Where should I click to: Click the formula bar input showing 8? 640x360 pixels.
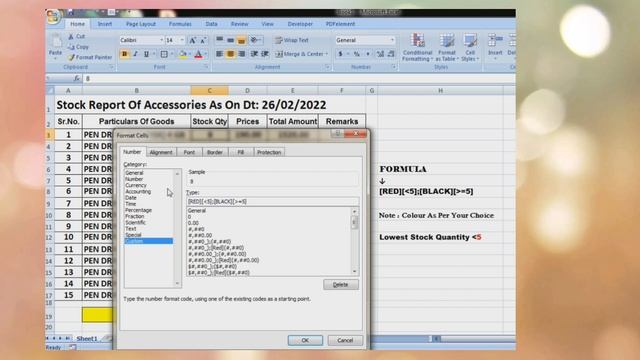299,78
